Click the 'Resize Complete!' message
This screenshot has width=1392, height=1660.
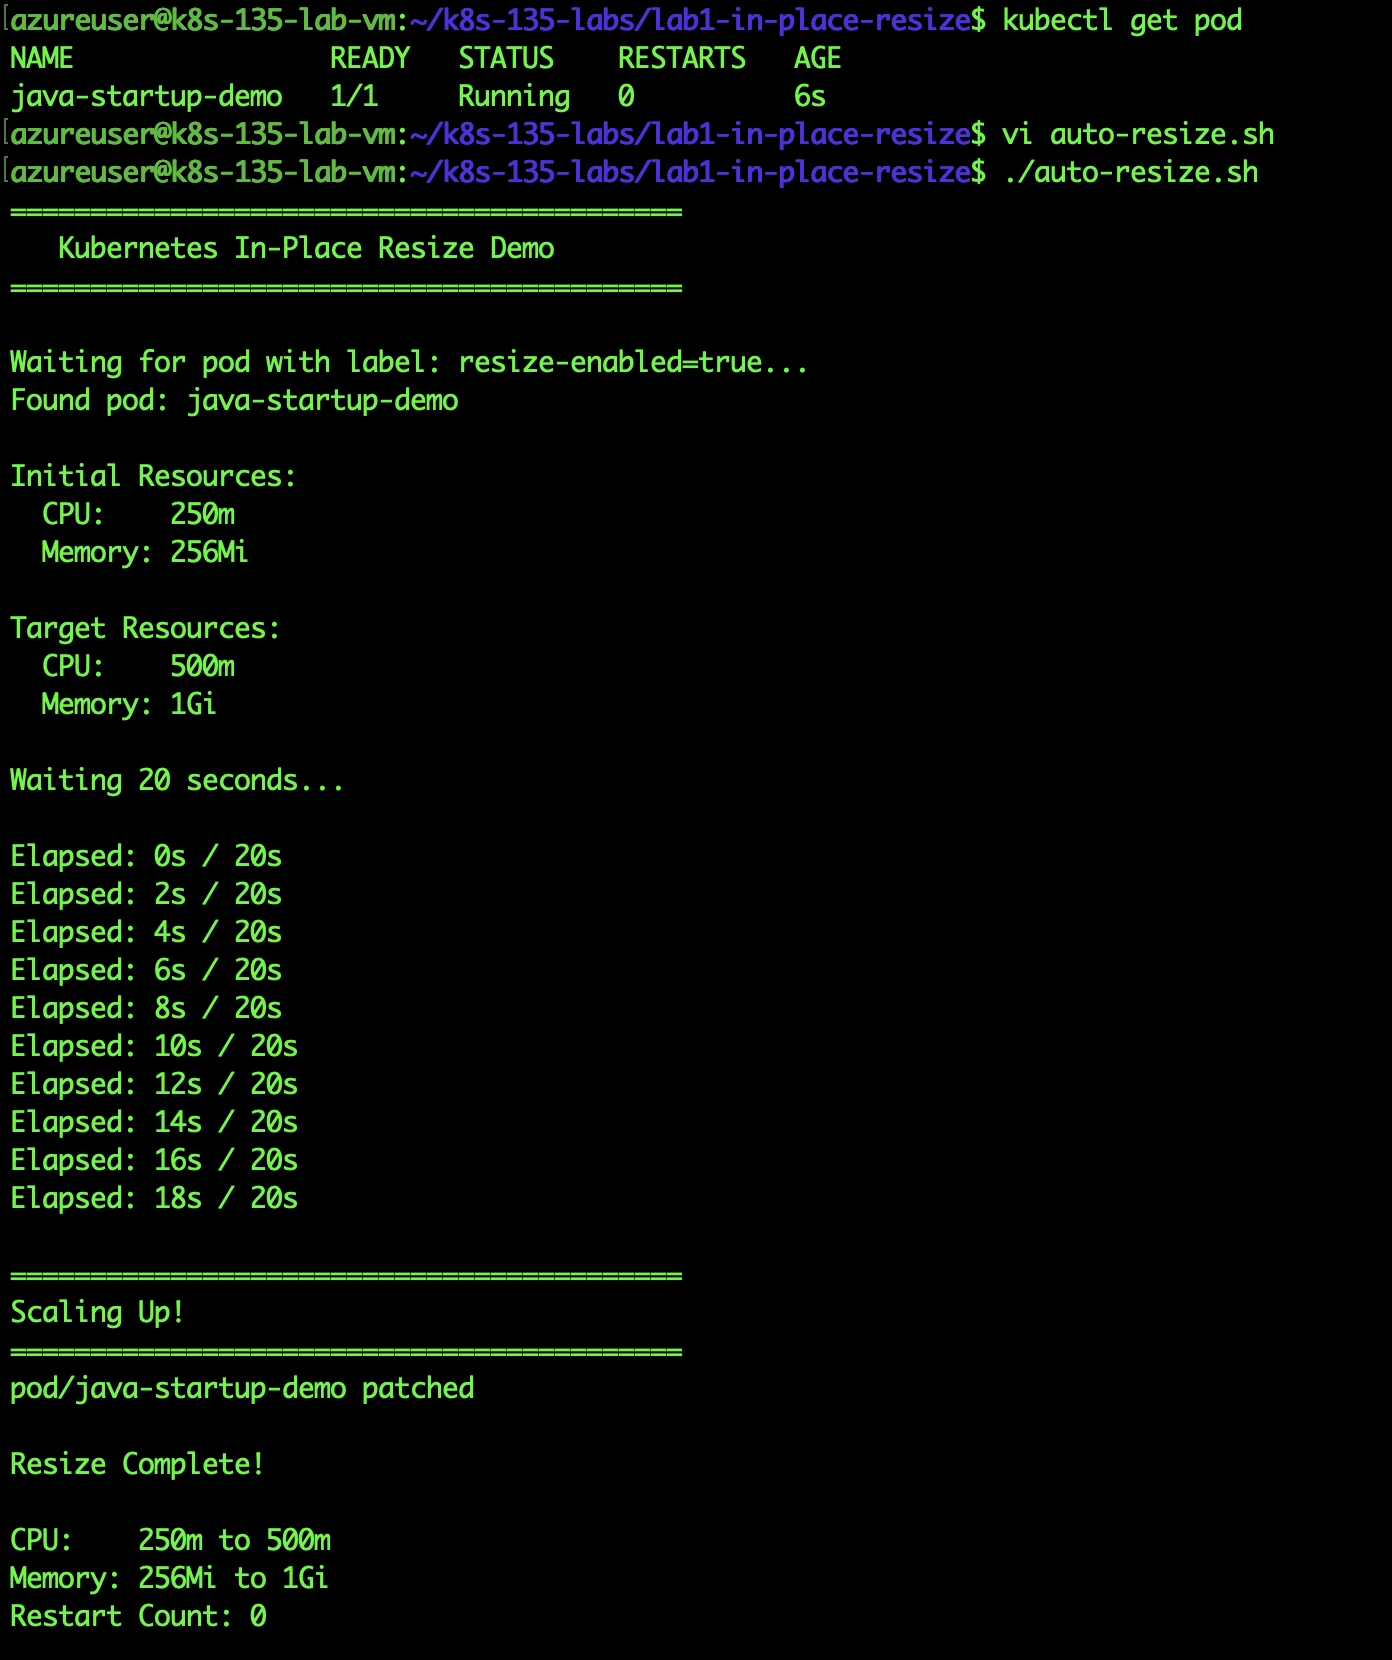(x=137, y=1464)
